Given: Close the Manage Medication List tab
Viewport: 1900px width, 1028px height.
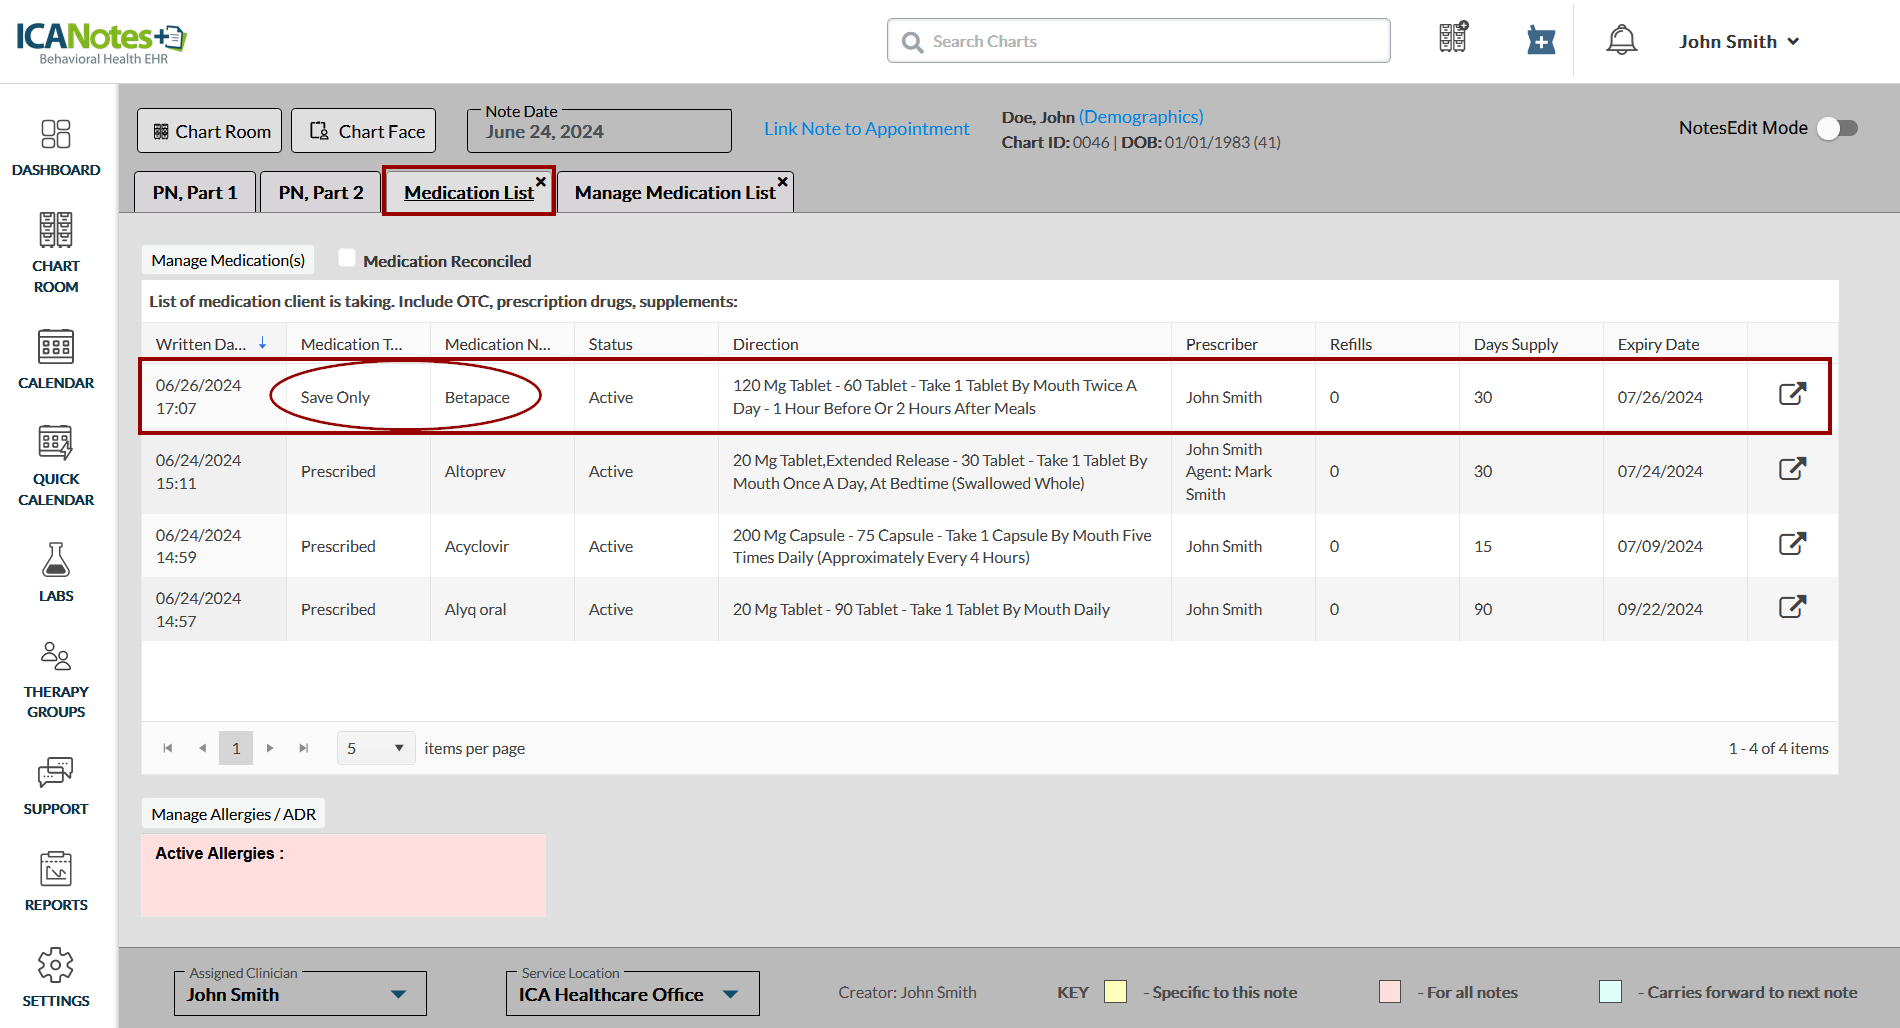Looking at the screenshot, I should pos(783,181).
